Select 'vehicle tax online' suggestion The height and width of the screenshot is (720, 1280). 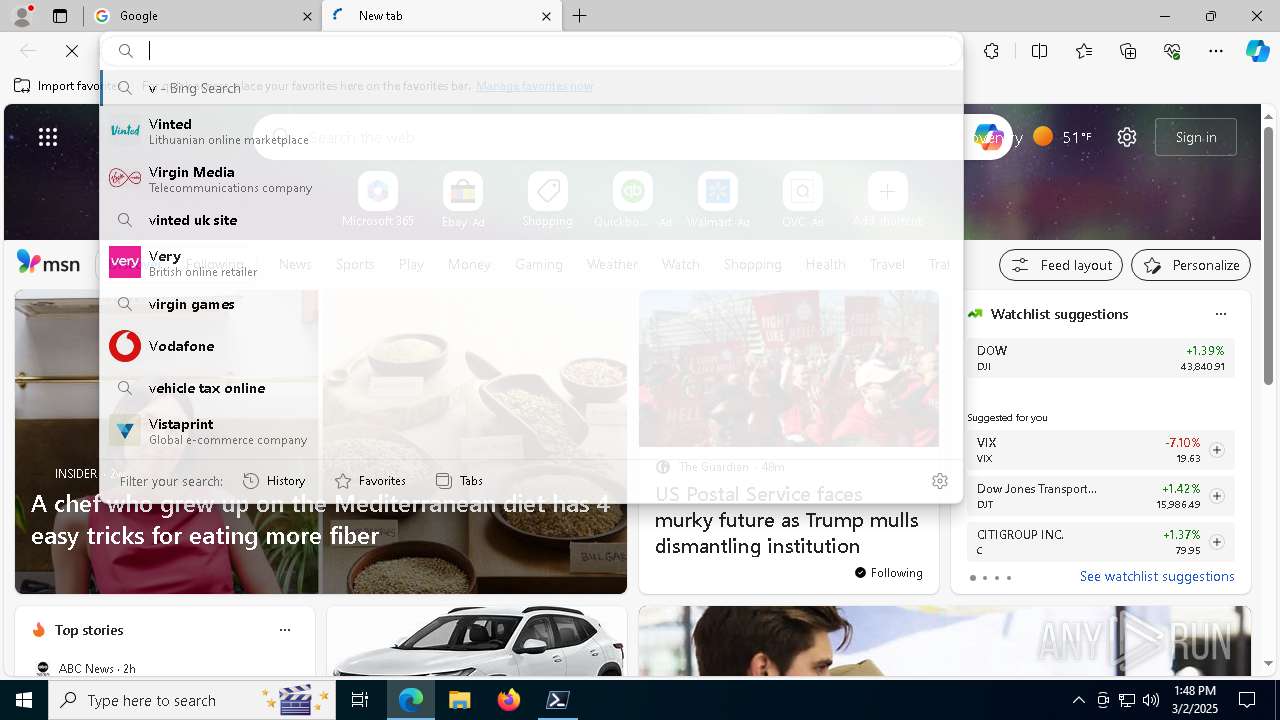click(x=531, y=388)
